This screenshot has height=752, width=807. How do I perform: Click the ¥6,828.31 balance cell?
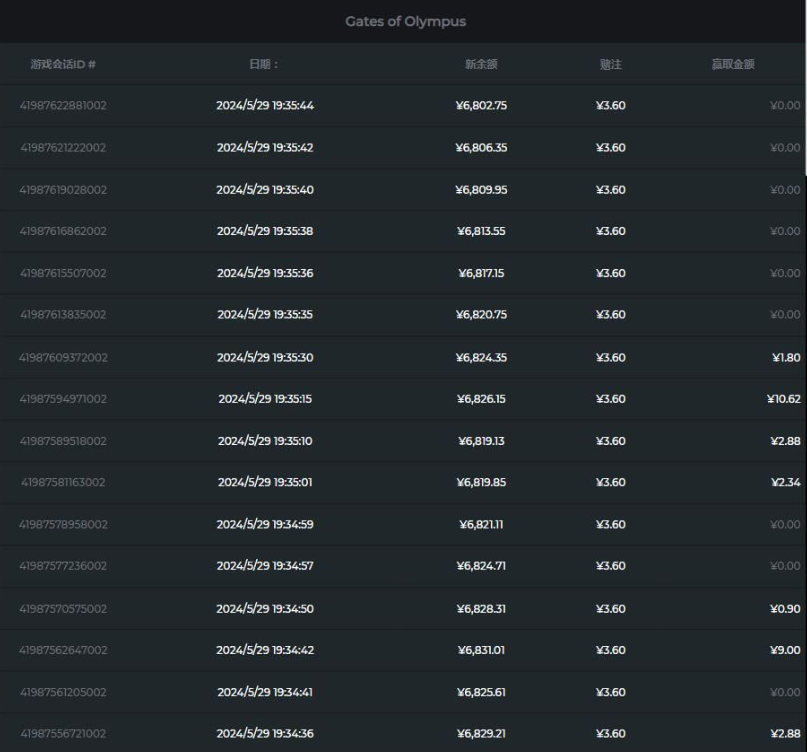point(481,608)
